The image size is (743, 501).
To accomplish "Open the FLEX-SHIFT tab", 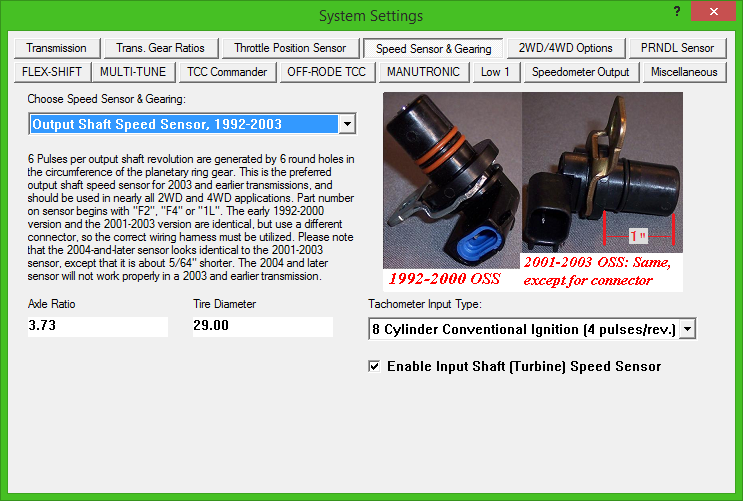I will click(x=52, y=72).
